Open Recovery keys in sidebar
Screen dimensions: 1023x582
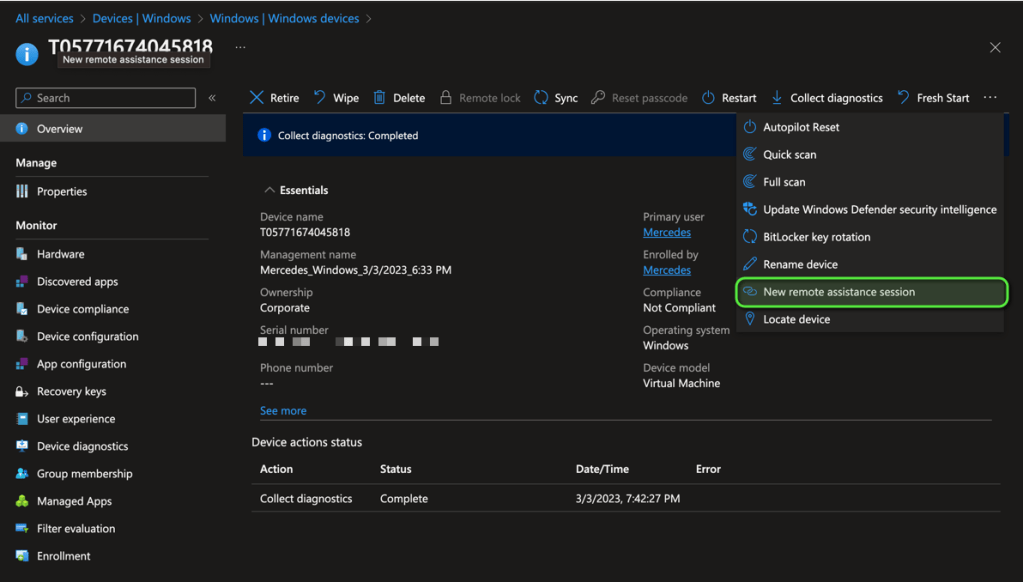pyautogui.click(x=71, y=392)
